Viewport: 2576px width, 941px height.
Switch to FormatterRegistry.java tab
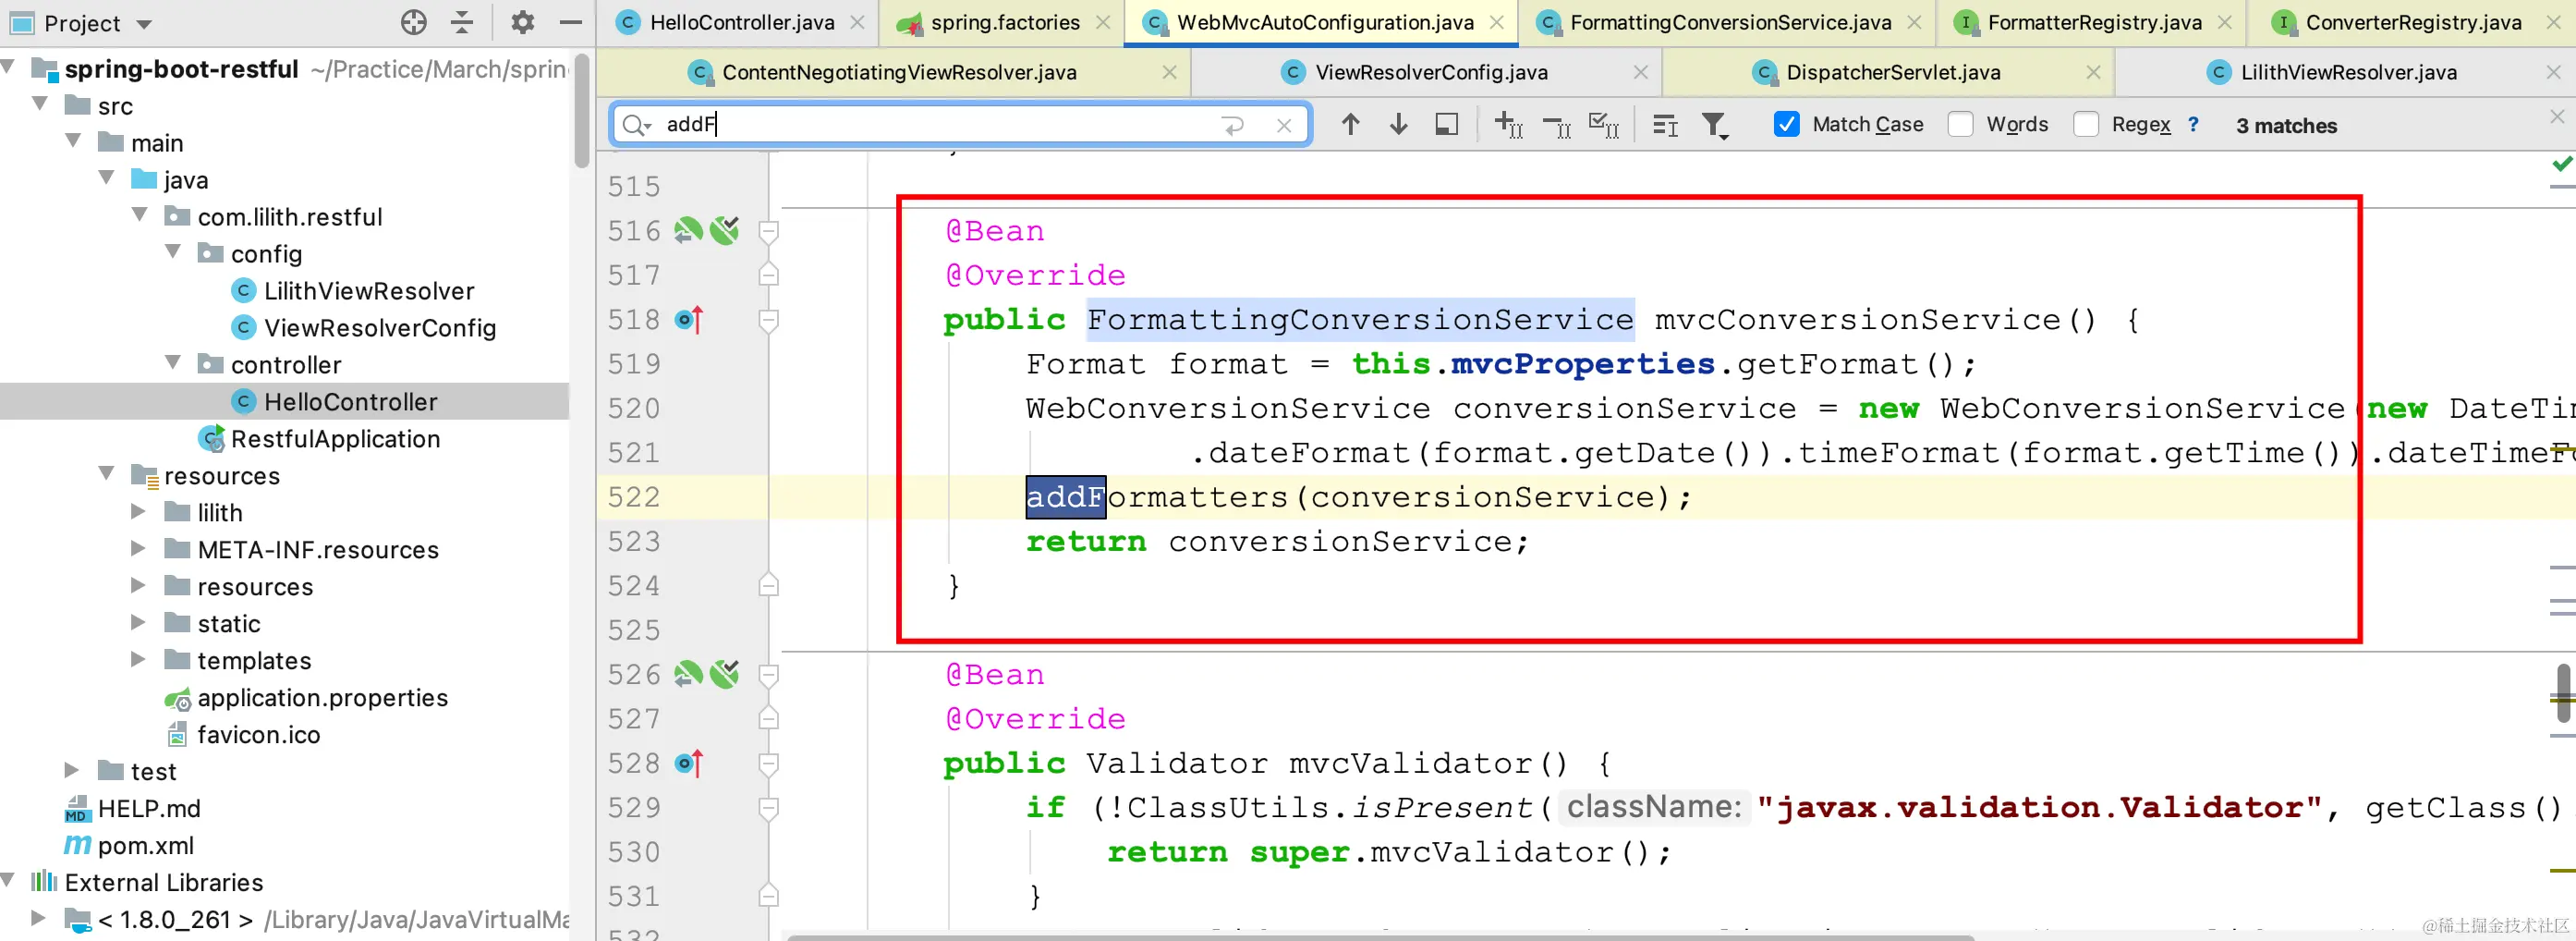(2094, 22)
